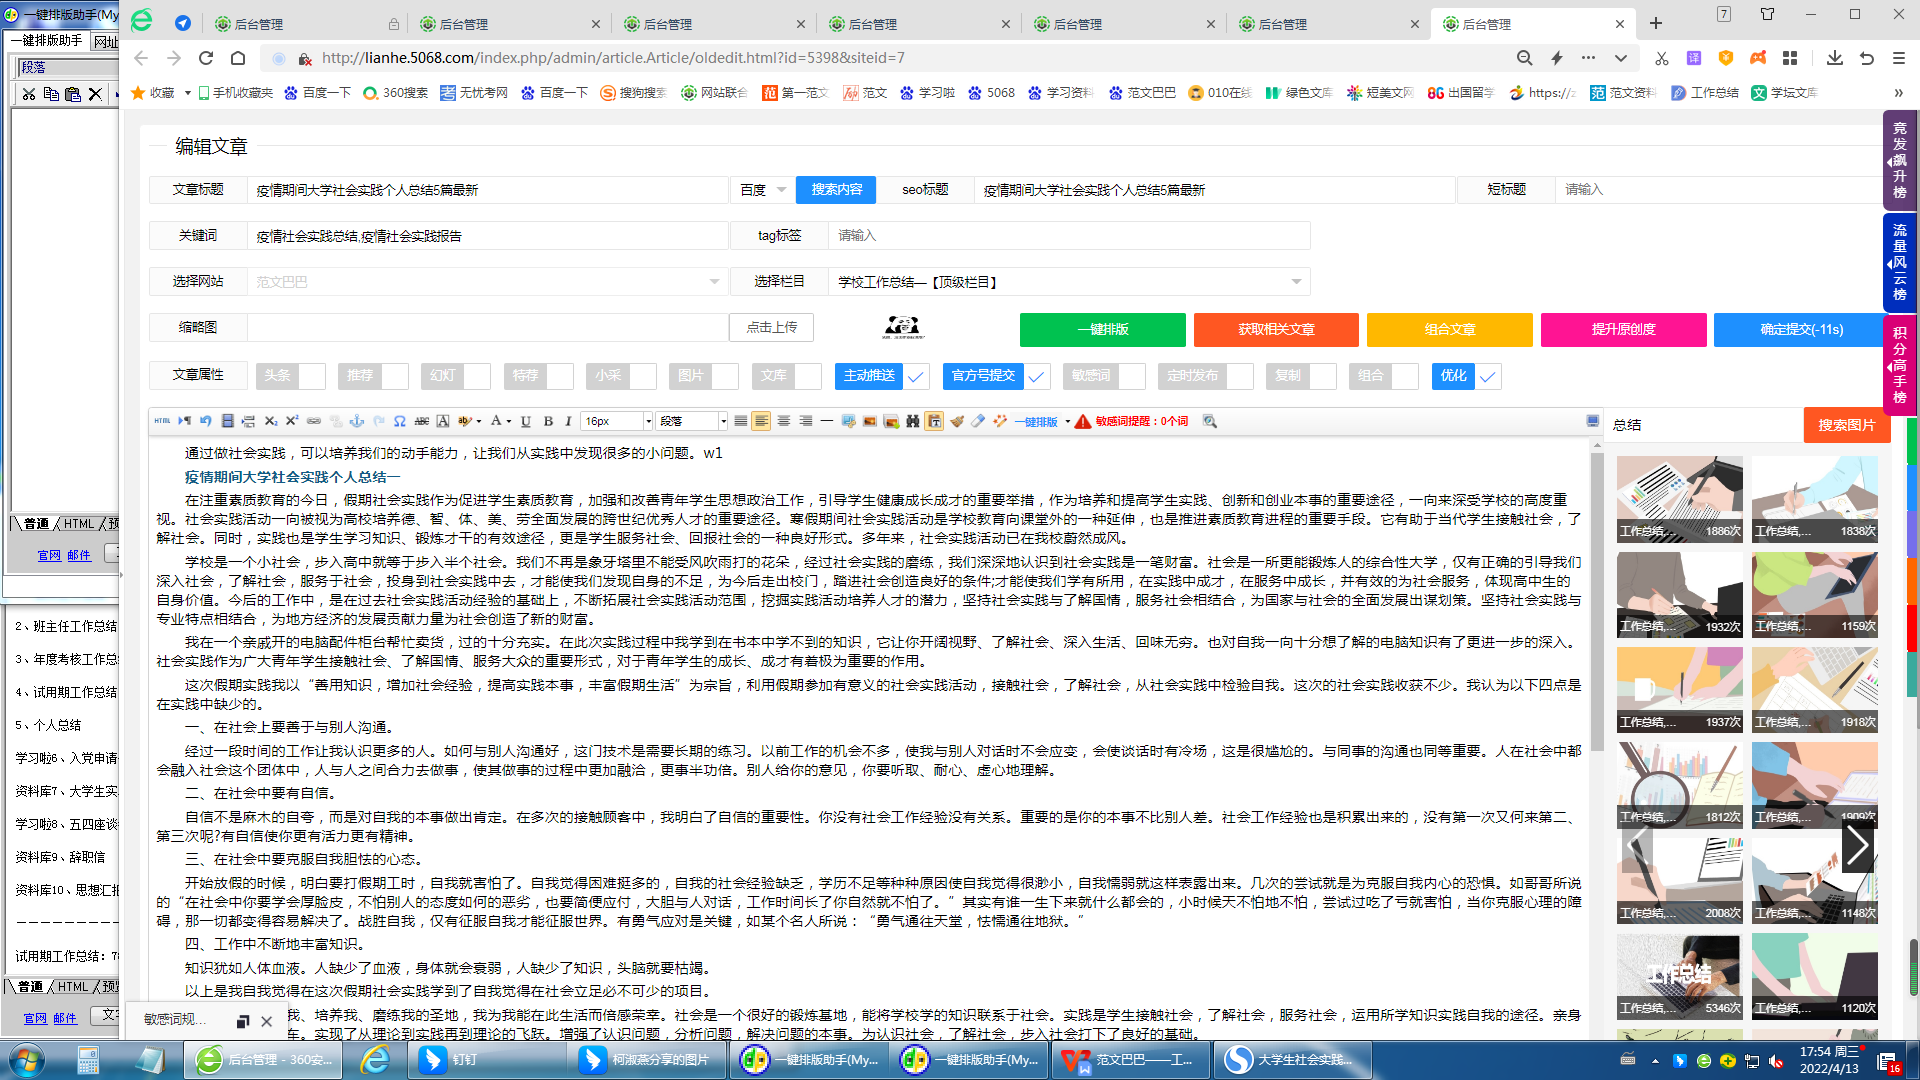Viewport: 1920px width, 1080px height.
Task: Open the 360搜索 bookmark
Action: tap(396, 93)
